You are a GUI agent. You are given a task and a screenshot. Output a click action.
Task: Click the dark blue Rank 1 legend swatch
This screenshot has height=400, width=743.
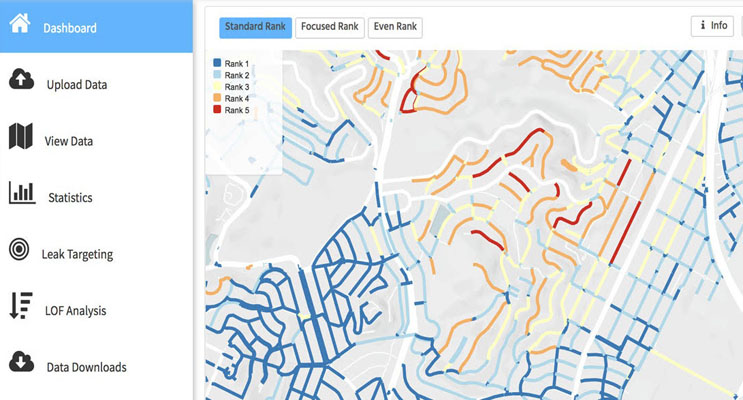(217, 63)
